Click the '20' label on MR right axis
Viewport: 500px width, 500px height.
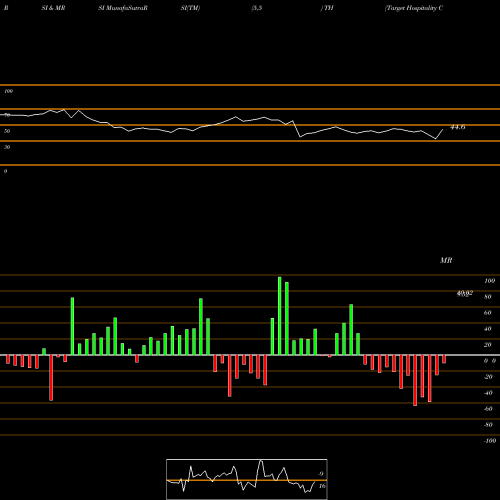tap(488, 345)
